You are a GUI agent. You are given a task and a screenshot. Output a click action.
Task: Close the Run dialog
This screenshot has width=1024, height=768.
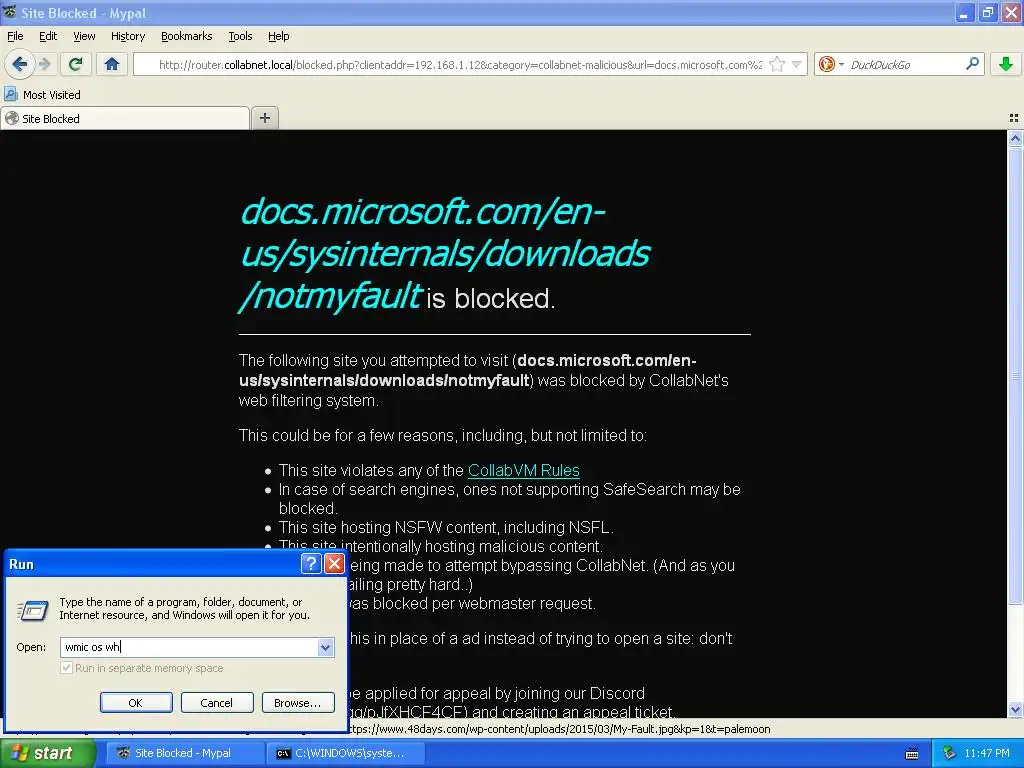[x=334, y=563]
